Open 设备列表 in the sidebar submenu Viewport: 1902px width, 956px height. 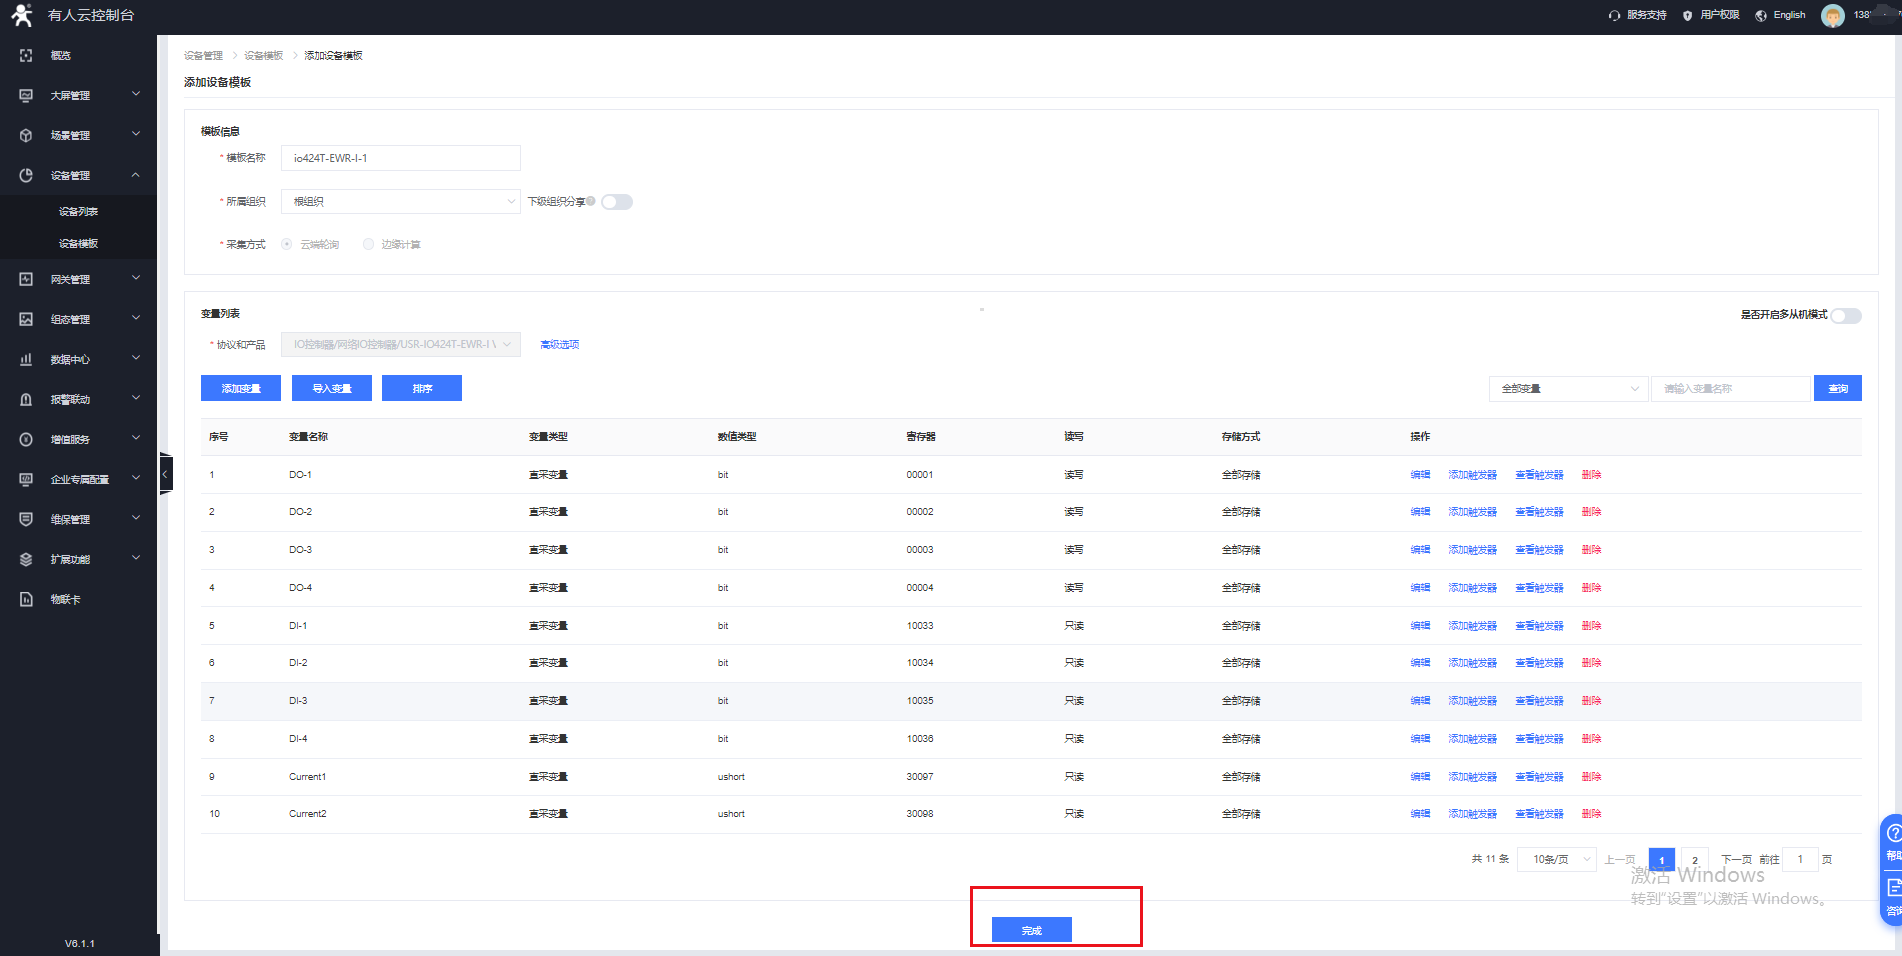(x=78, y=212)
